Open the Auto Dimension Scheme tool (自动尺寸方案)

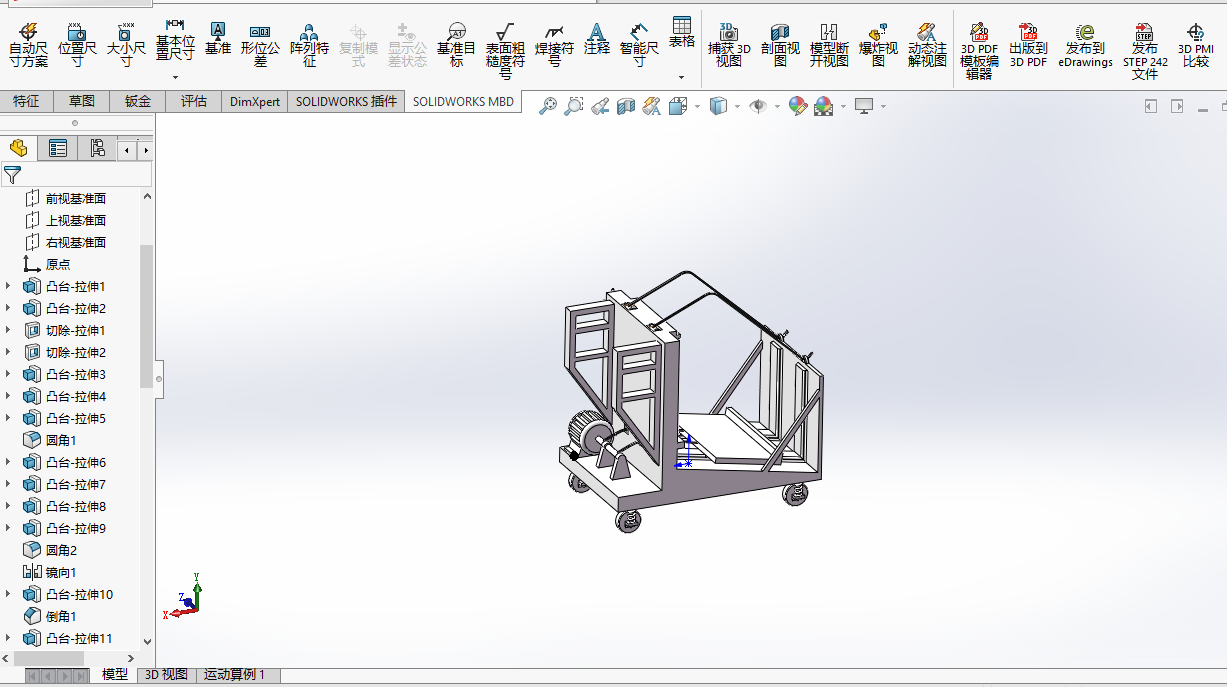coord(28,45)
